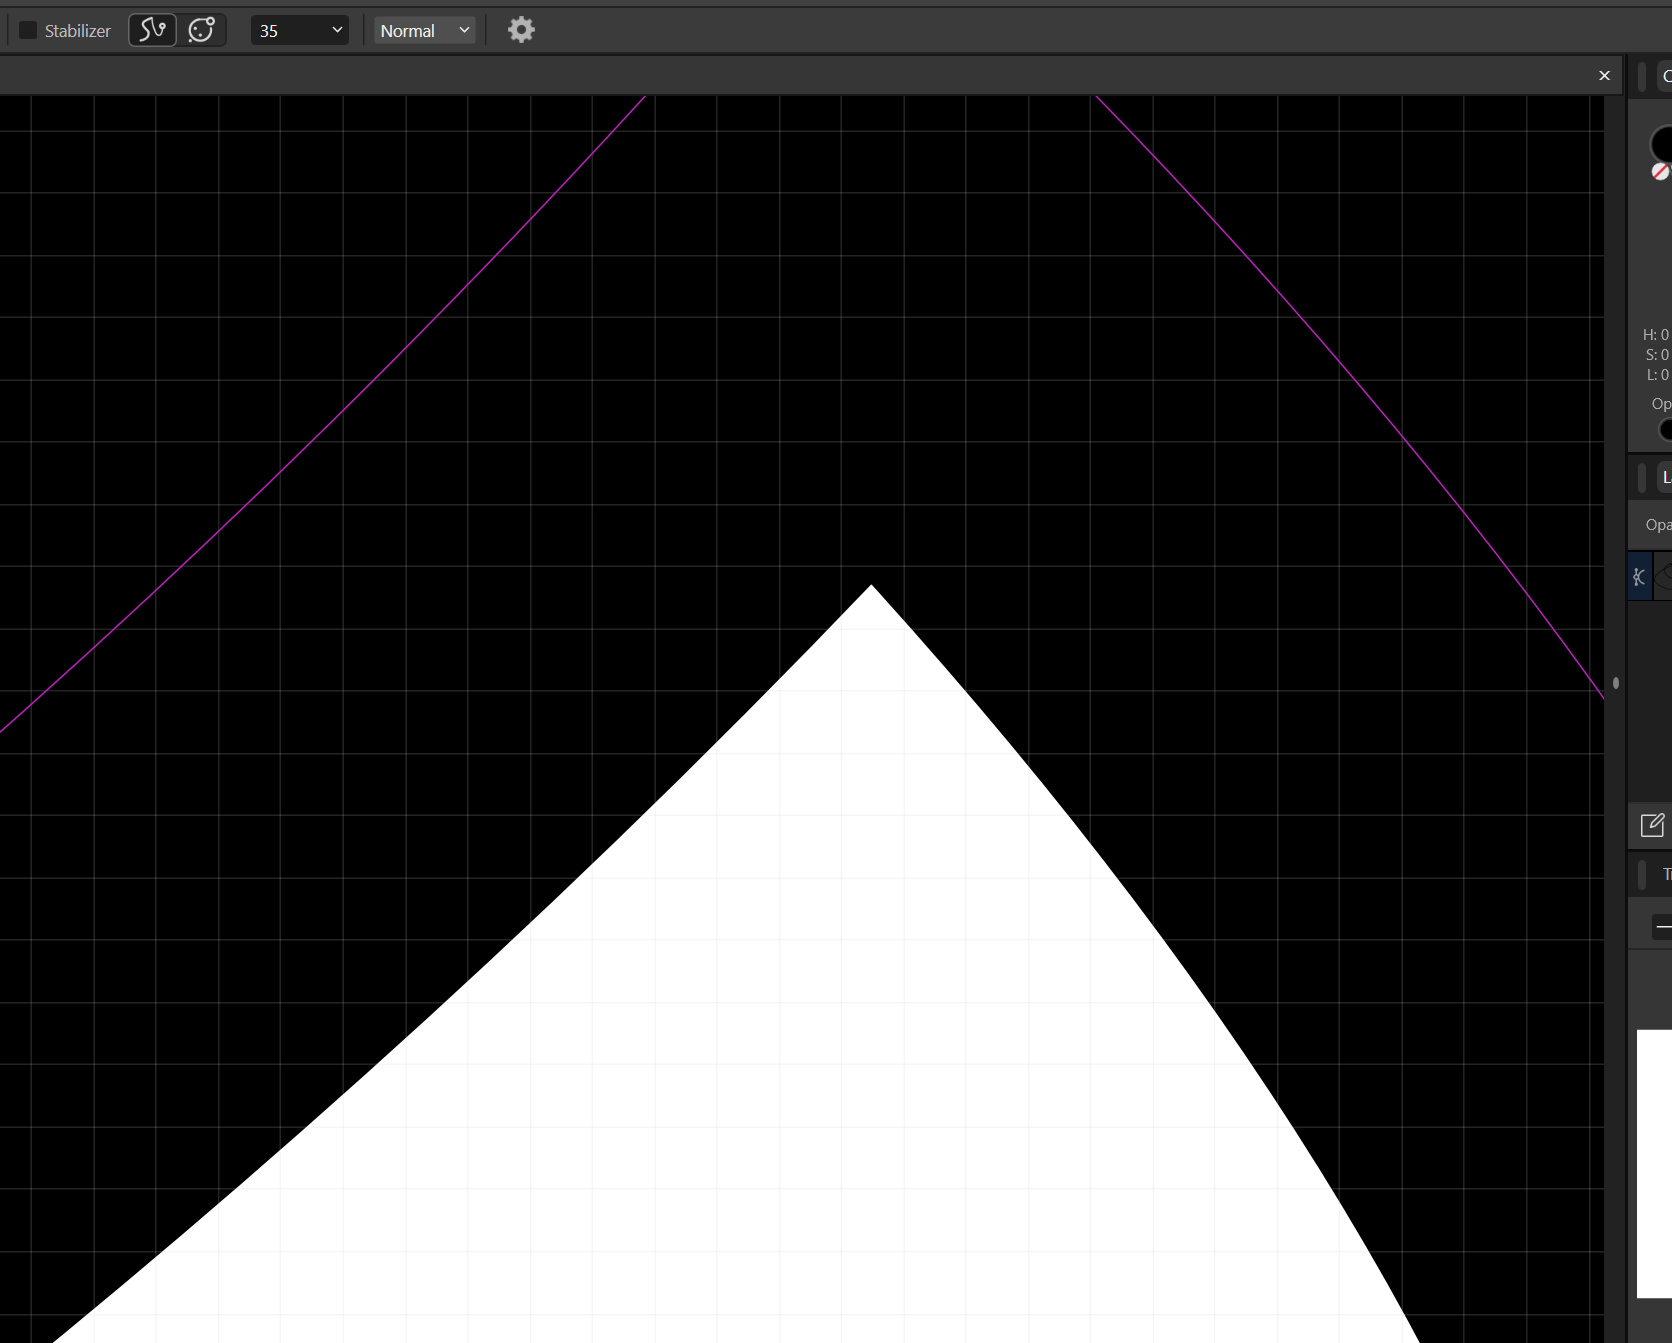Switch to the Layers panel tab
Screen dimensions: 1672x1343
point(1666,478)
